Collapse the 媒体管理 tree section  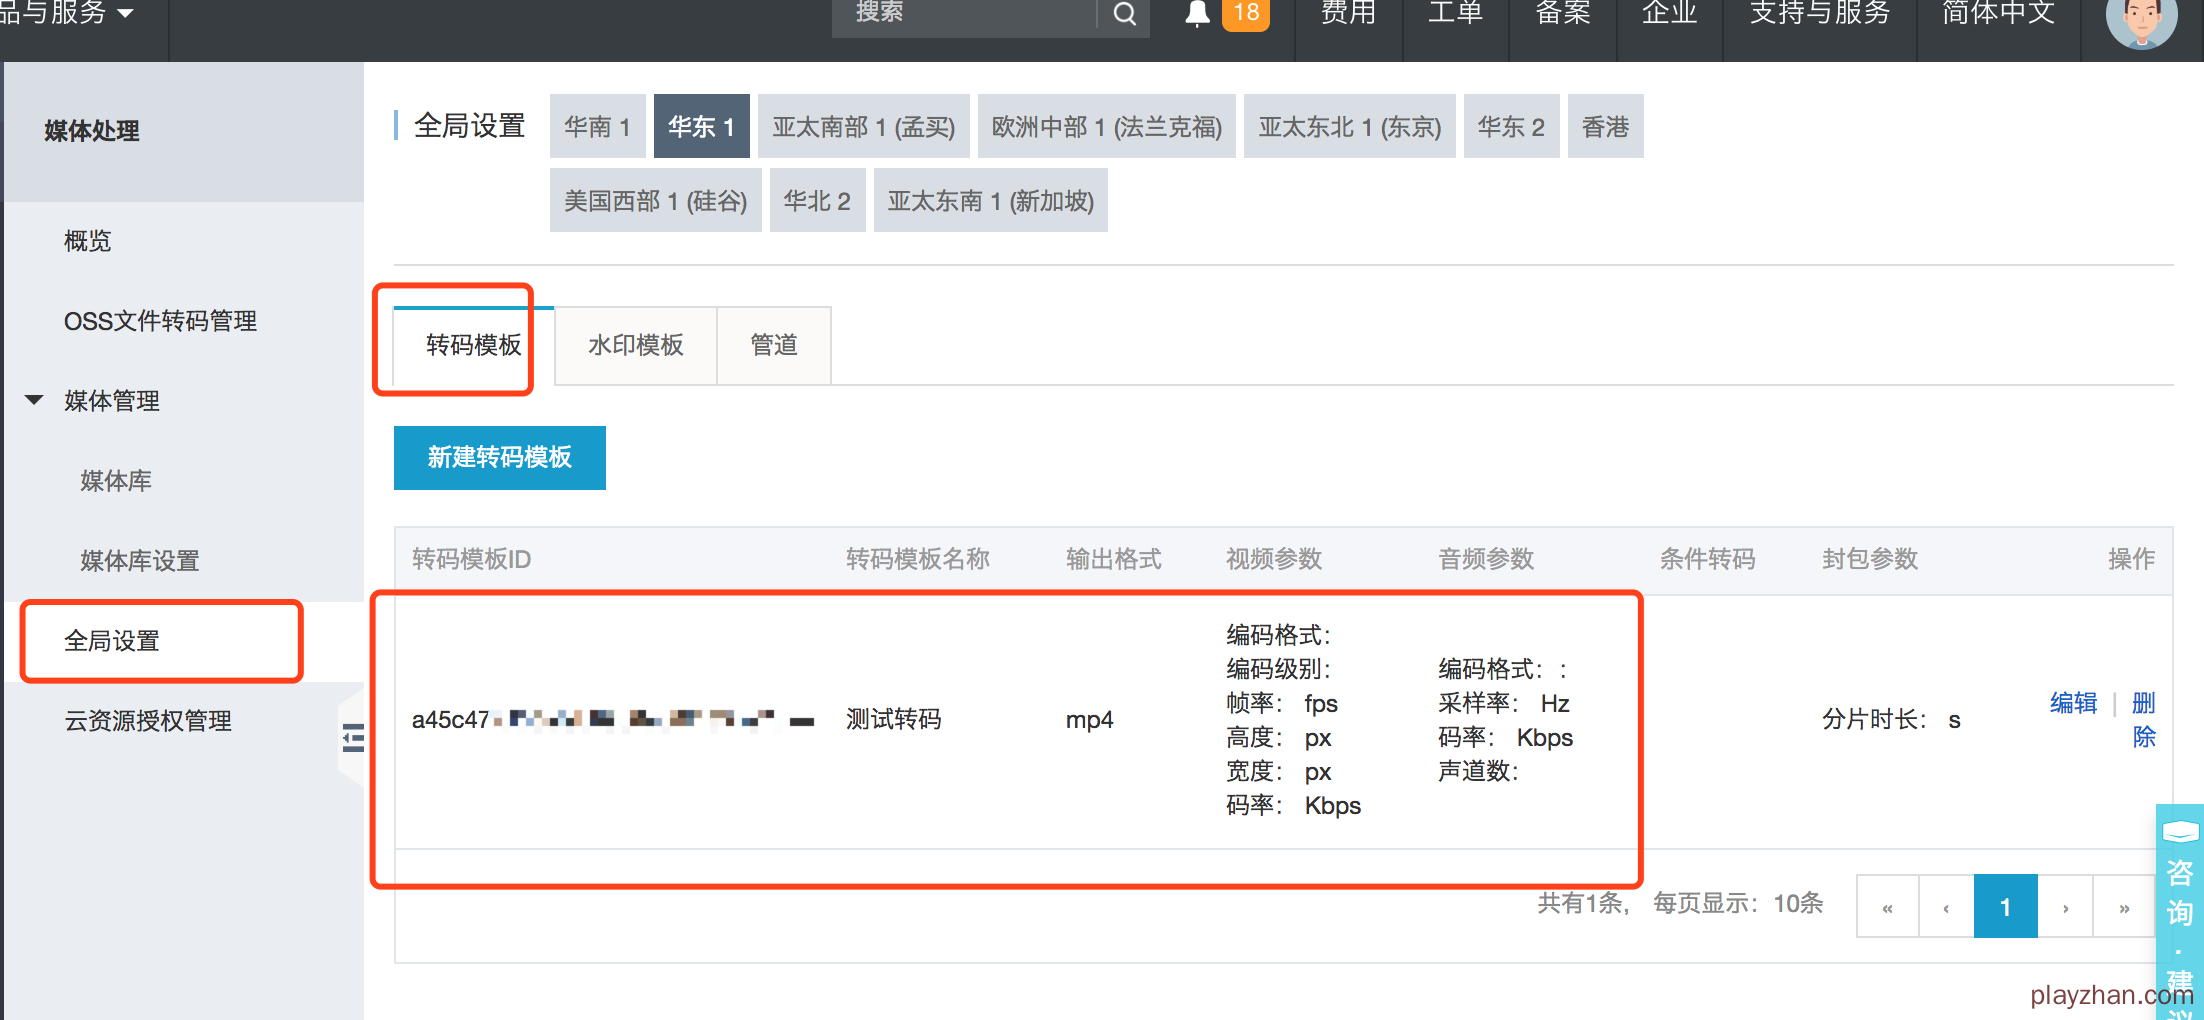click(34, 400)
